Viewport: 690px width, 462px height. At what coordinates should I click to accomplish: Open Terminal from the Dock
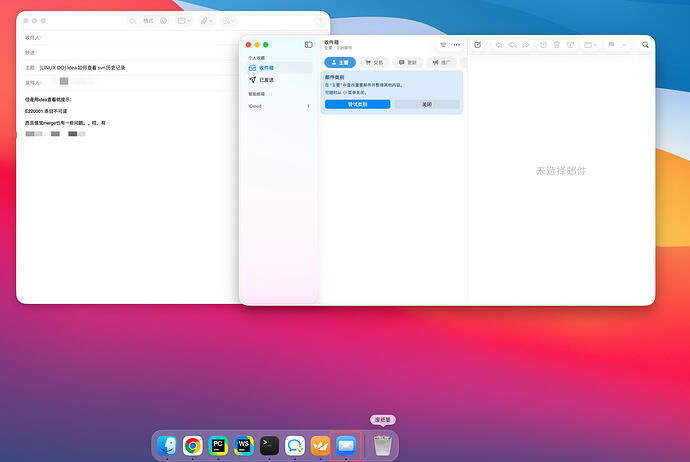point(269,446)
